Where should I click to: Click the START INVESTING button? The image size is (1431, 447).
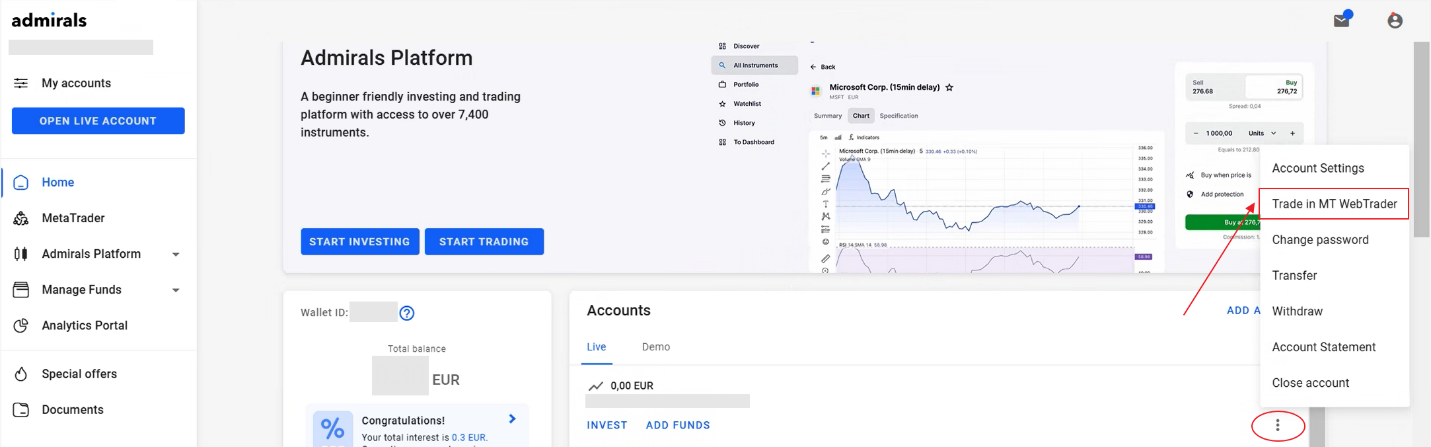(x=360, y=242)
